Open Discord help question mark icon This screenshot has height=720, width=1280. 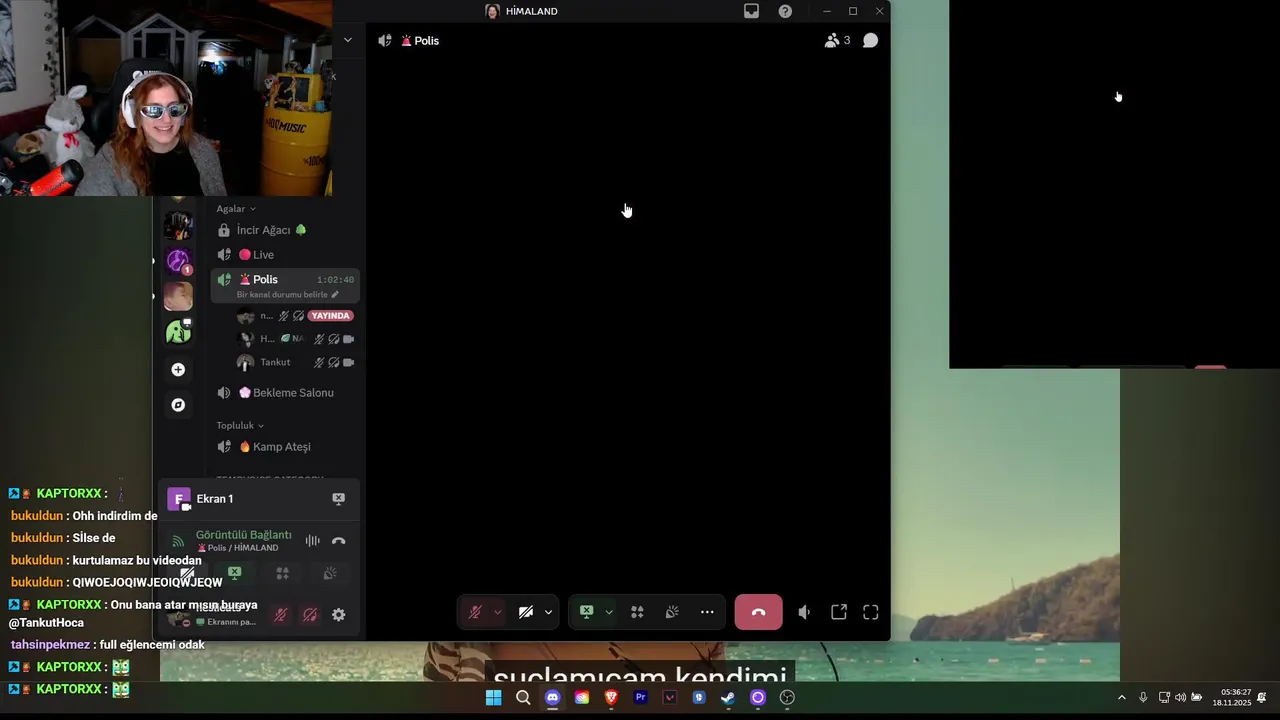tap(785, 11)
